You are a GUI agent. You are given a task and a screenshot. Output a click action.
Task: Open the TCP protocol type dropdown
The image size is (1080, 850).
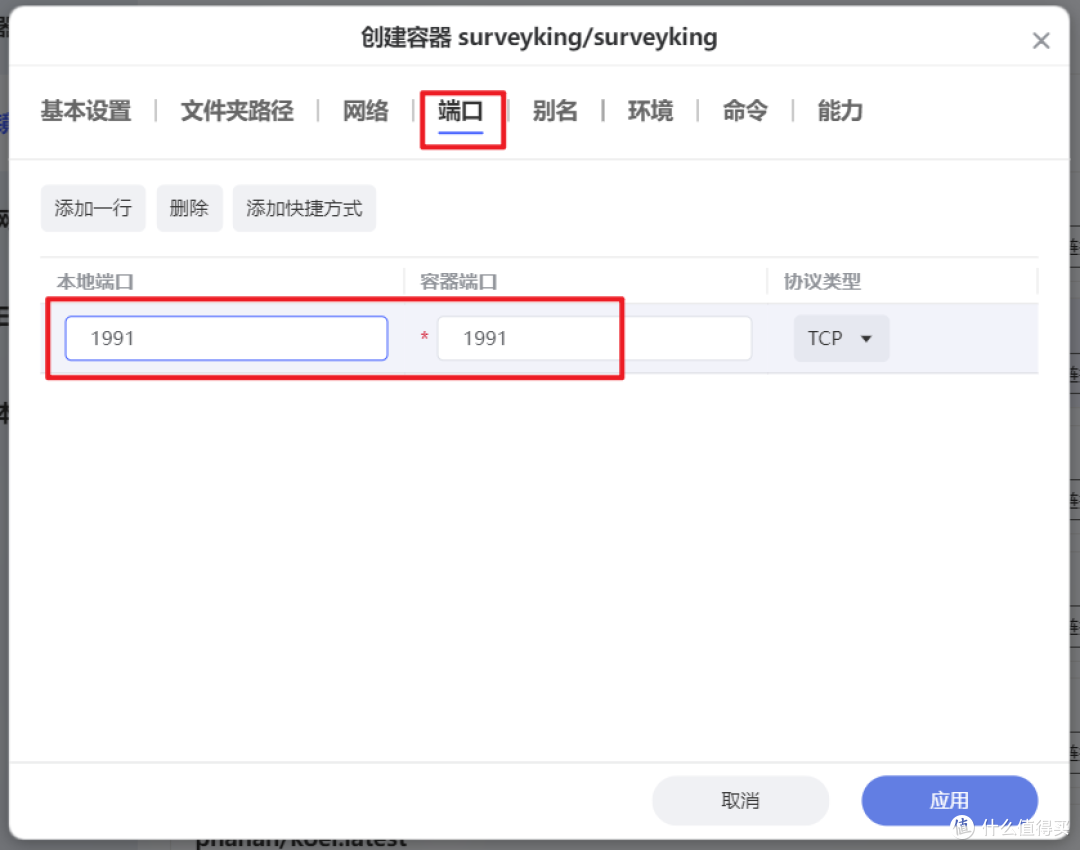[841, 338]
